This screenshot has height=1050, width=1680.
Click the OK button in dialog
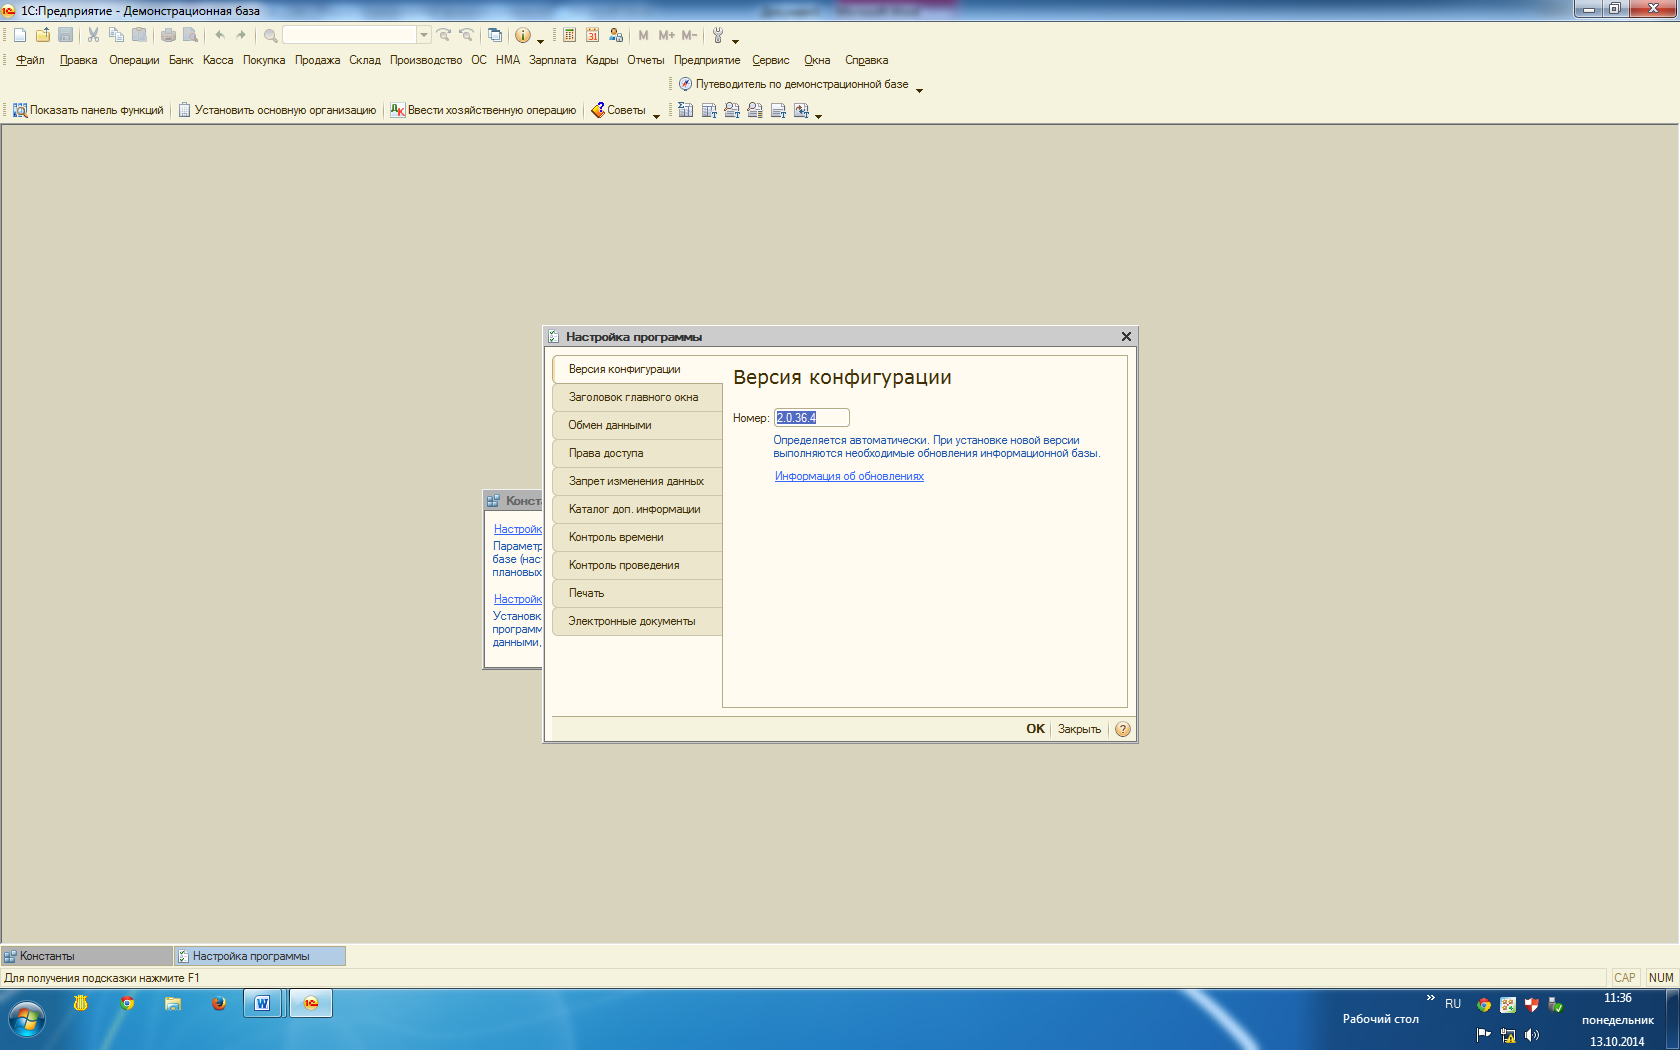click(x=1035, y=729)
